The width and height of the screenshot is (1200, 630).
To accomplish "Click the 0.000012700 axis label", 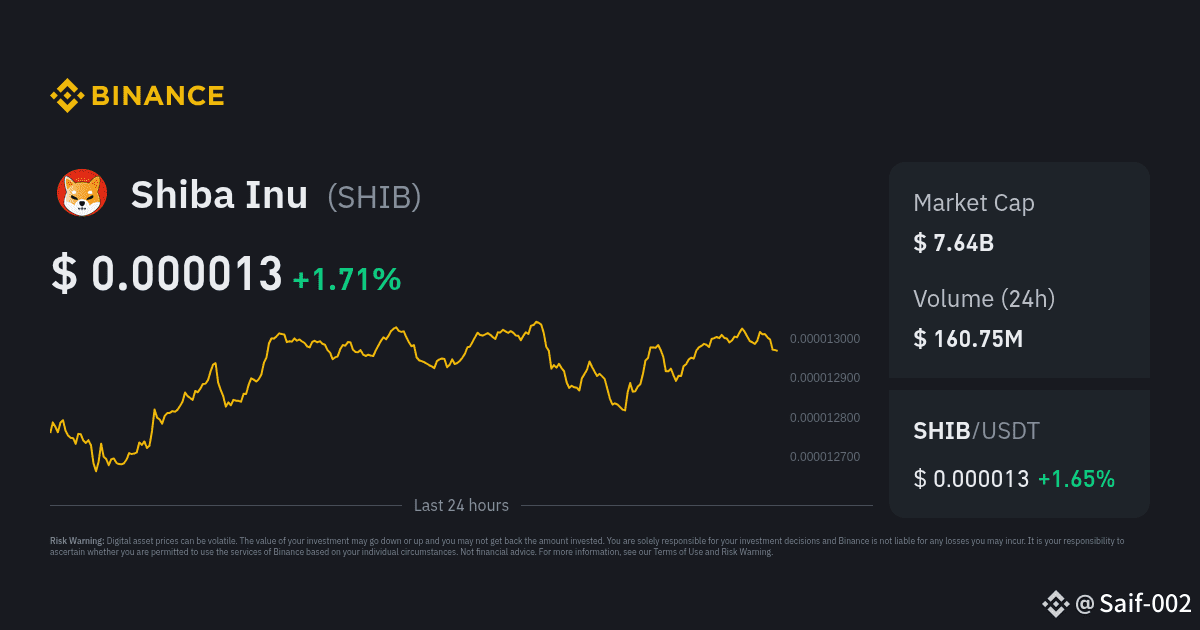I will pyautogui.click(x=825, y=457).
